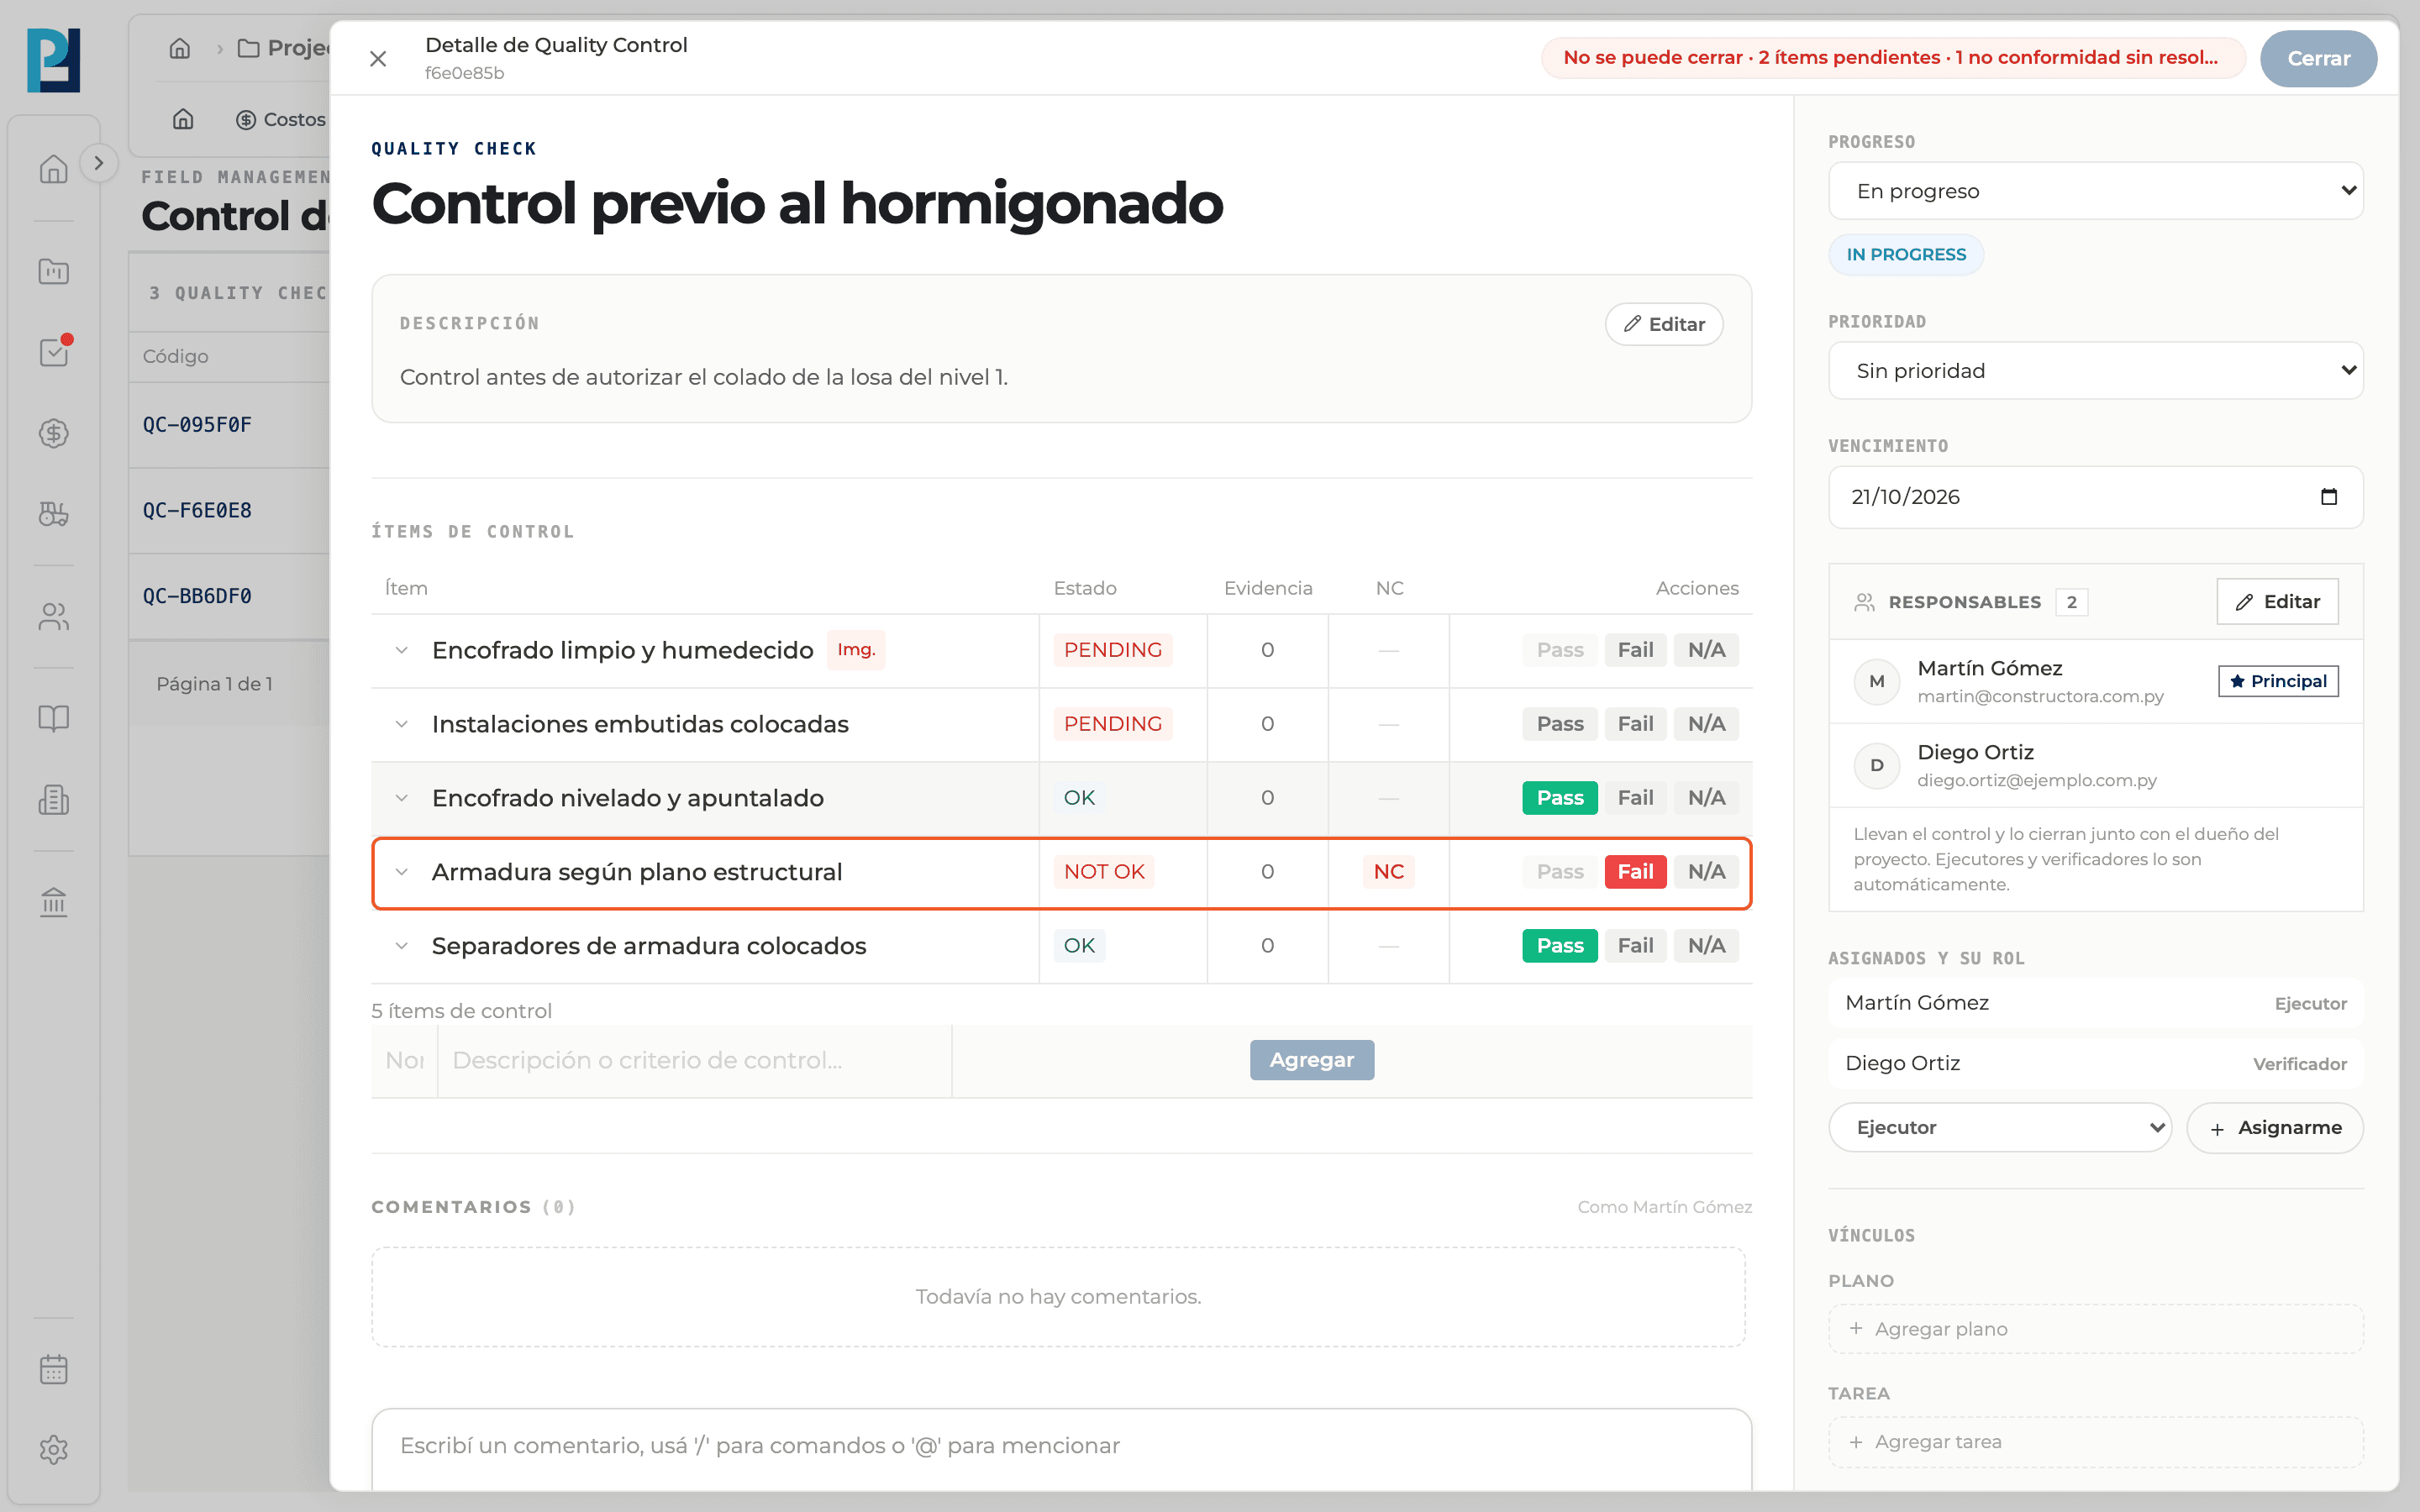The height and width of the screenshot is (1512, 2420).
Task: Open the bank building icon in sidebar
Action: point(54,902)
